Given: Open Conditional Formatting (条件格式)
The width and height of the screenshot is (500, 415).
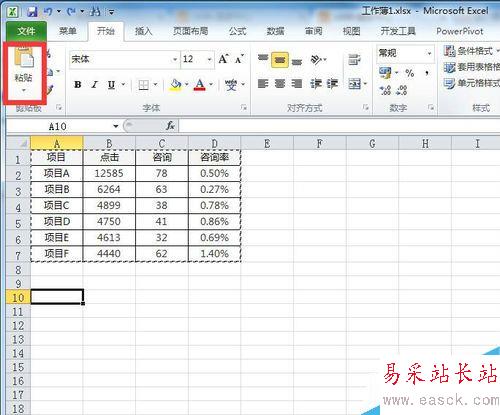Looking at the screenshot, I should tap(471, 51).
